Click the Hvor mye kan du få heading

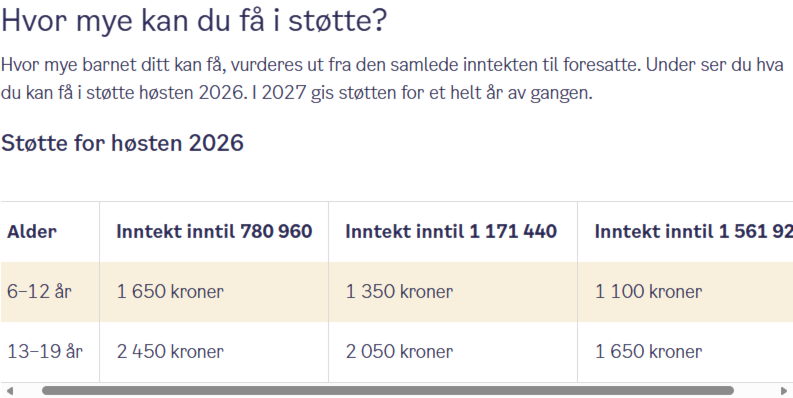(194, 21)
